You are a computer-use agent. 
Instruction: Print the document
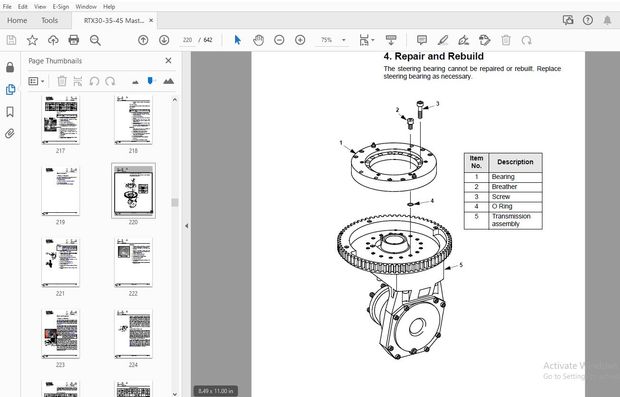click(x=74, y=40)
